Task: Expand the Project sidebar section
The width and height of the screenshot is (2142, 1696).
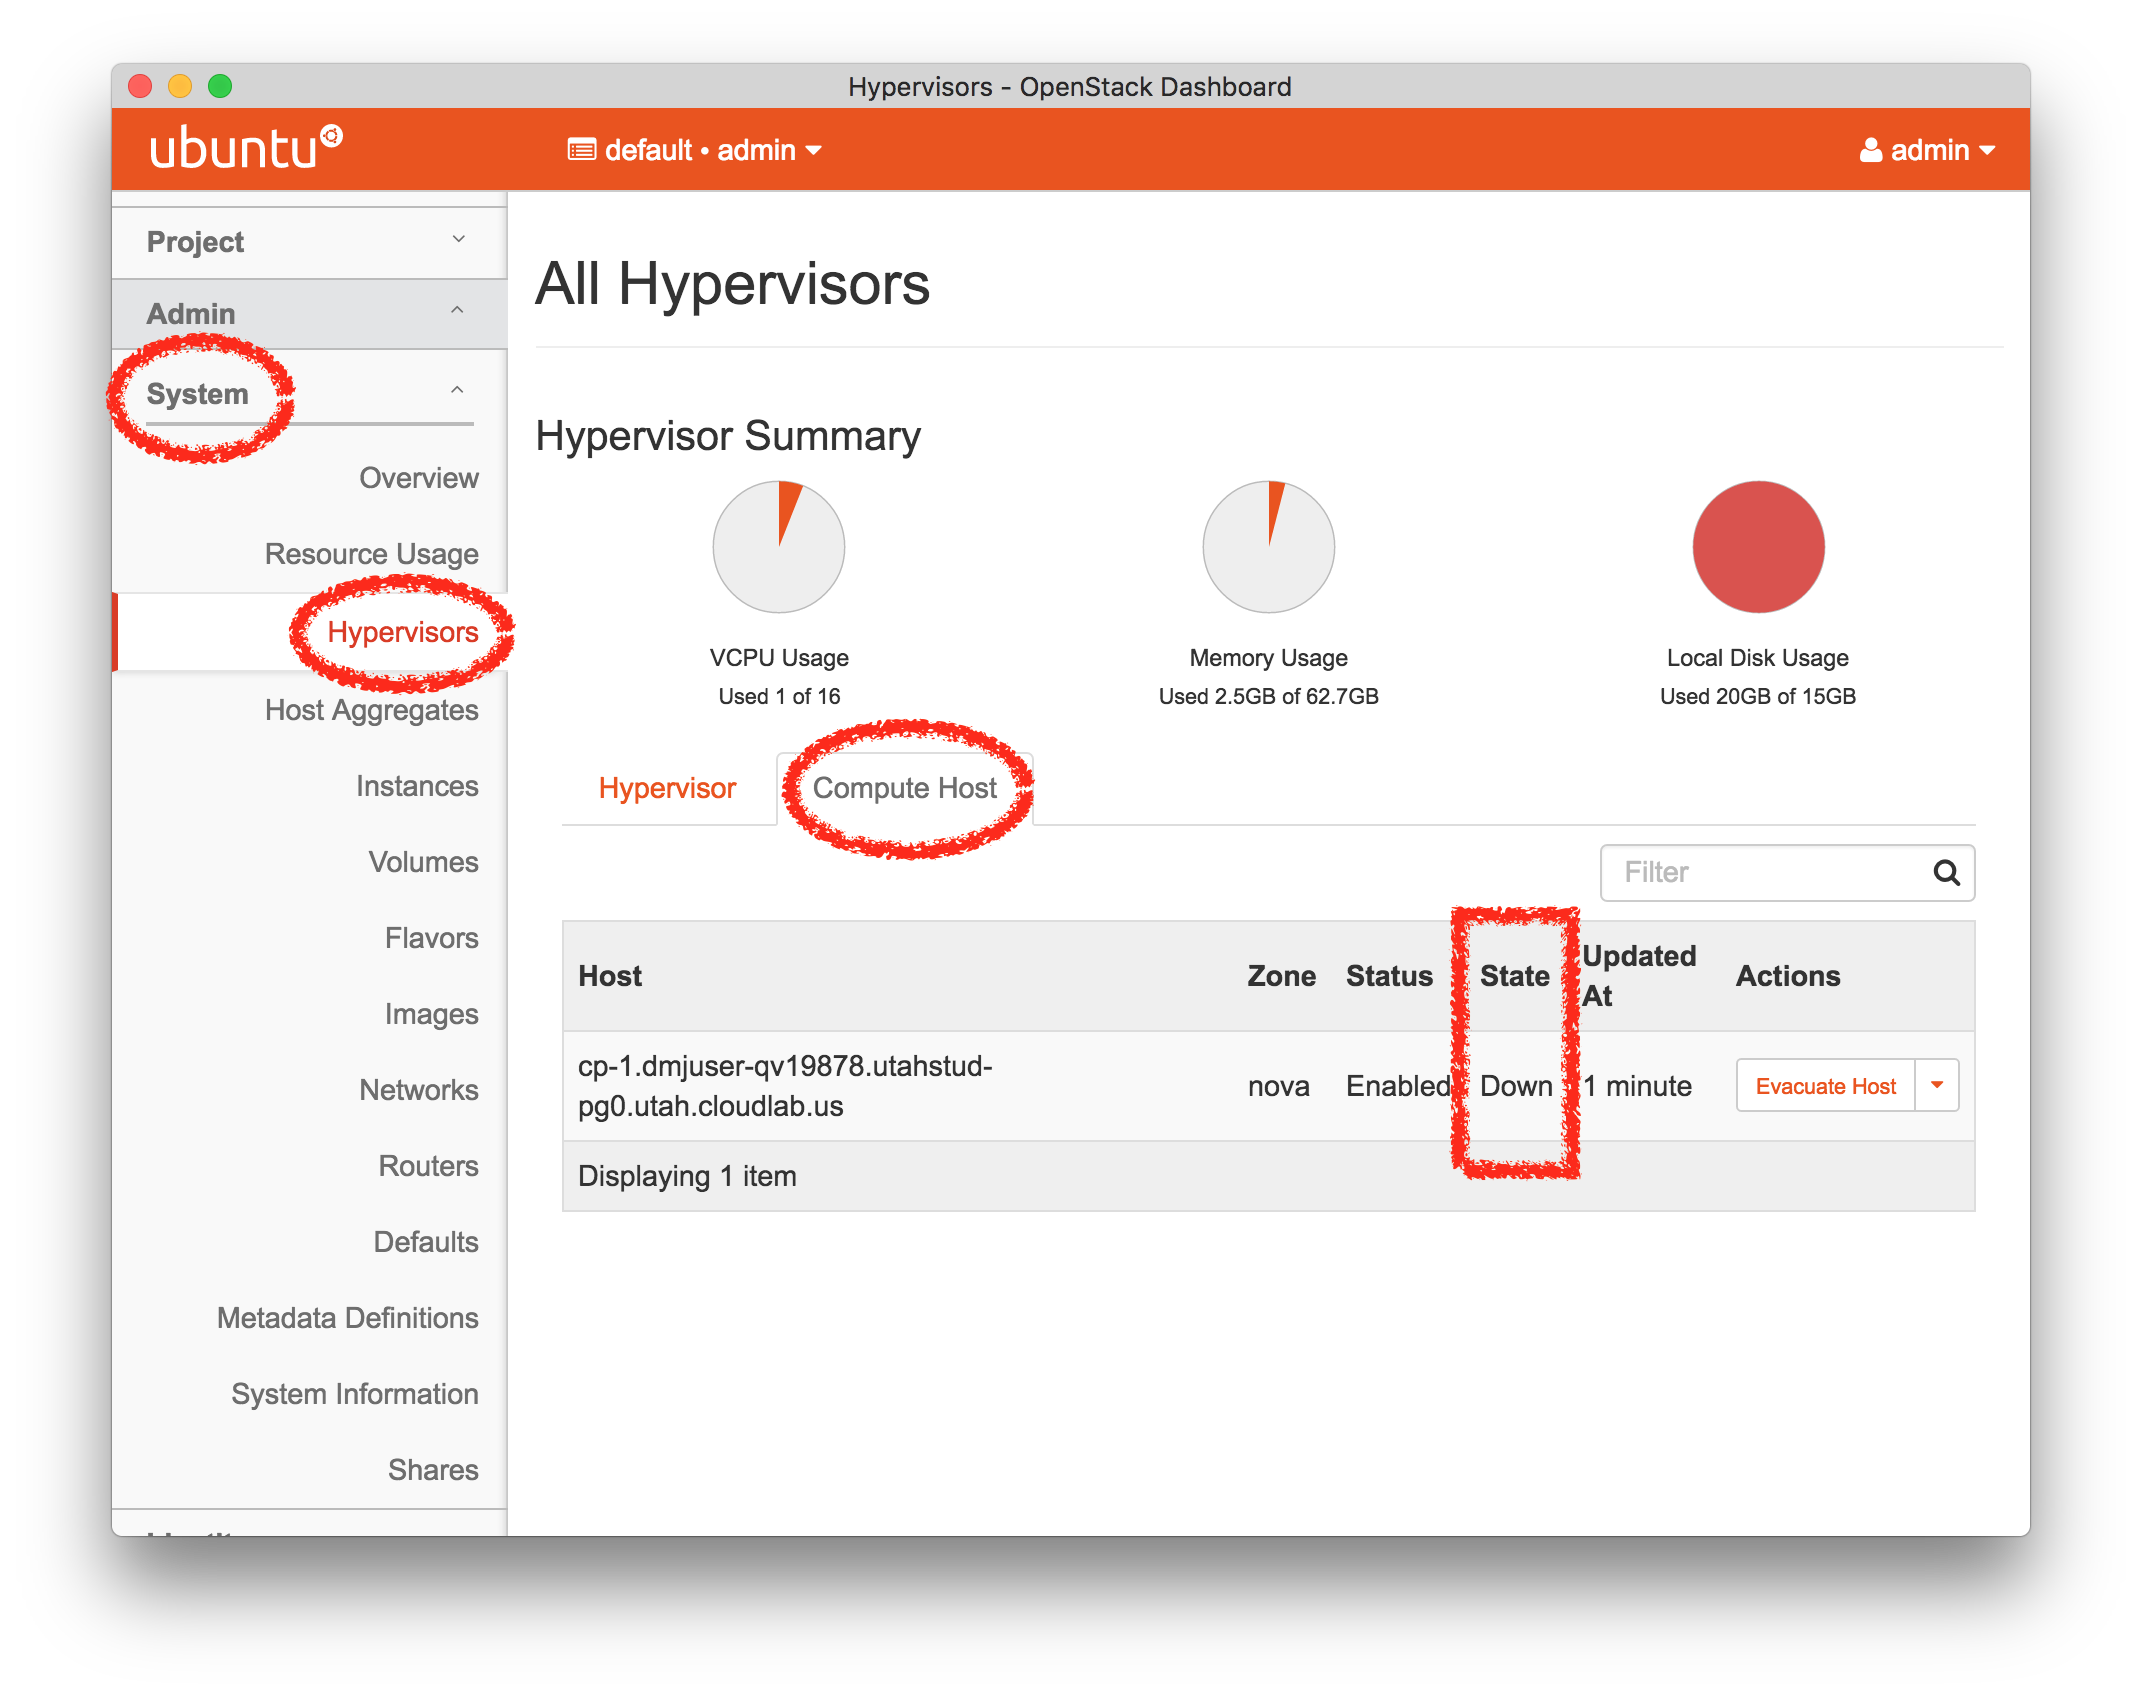Action: [x=309, y=242]
